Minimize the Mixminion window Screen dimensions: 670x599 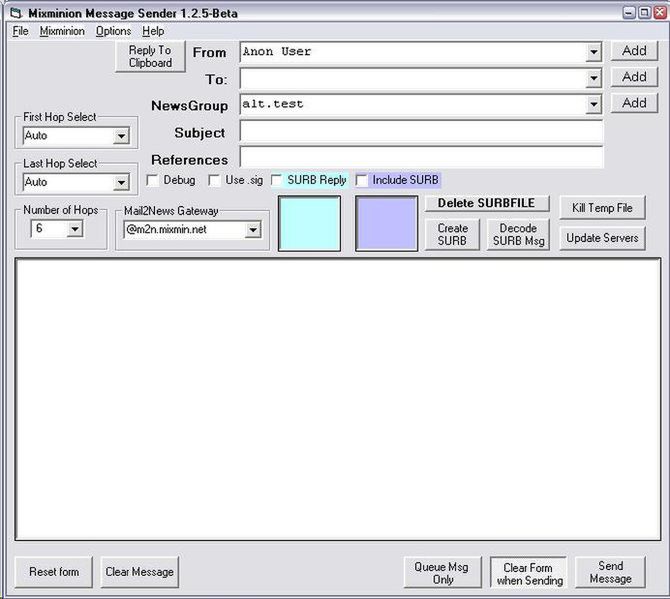point(629,12)
